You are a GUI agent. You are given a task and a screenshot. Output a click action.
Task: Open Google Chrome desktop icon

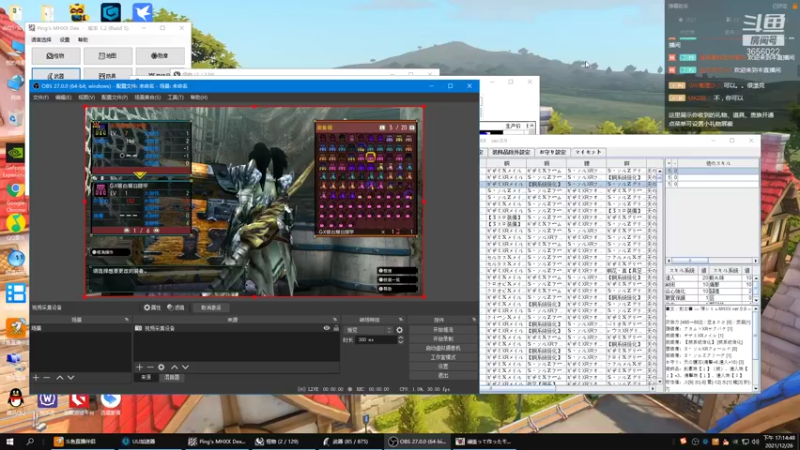pos(15,192)
